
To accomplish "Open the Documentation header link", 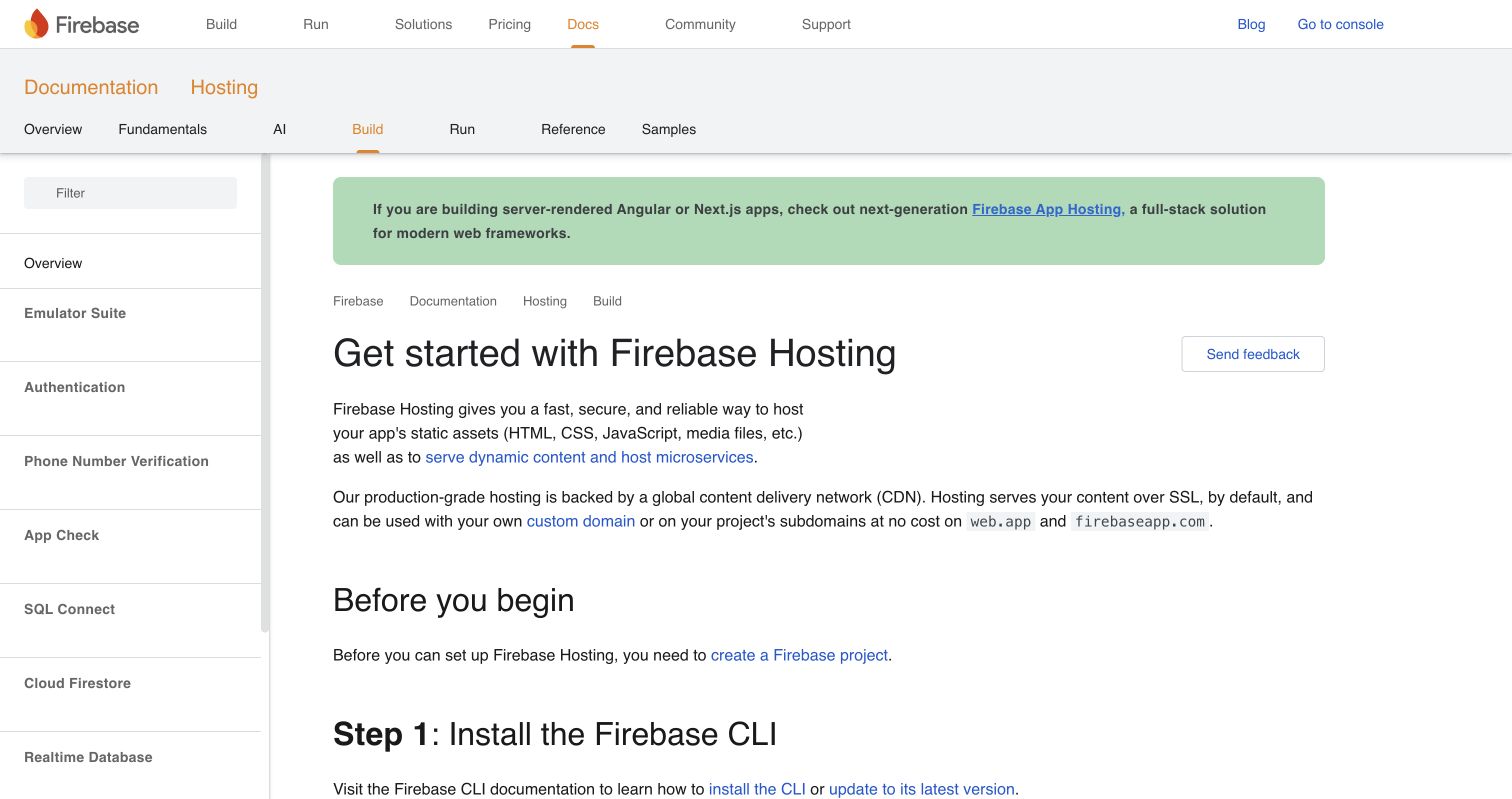I will [x=91, y=87].
